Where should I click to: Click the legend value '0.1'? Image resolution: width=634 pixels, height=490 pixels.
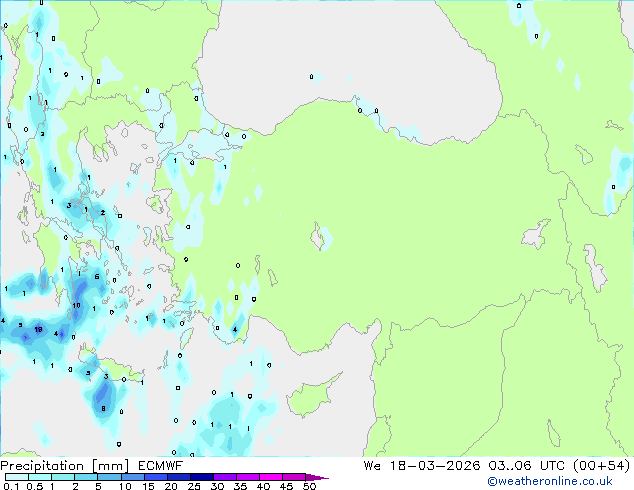(11, 486)
